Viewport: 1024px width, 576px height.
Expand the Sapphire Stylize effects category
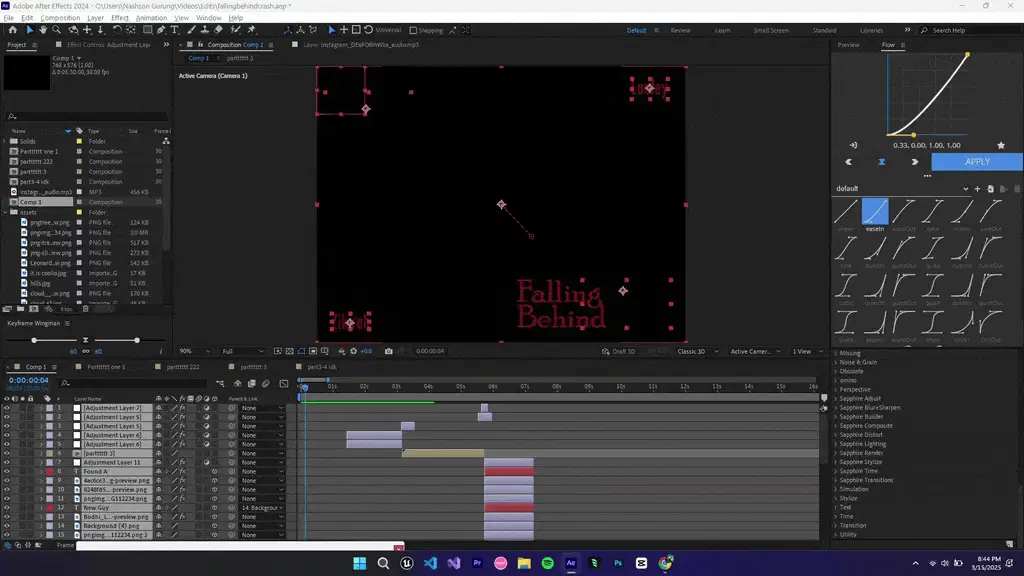point(835,462)
